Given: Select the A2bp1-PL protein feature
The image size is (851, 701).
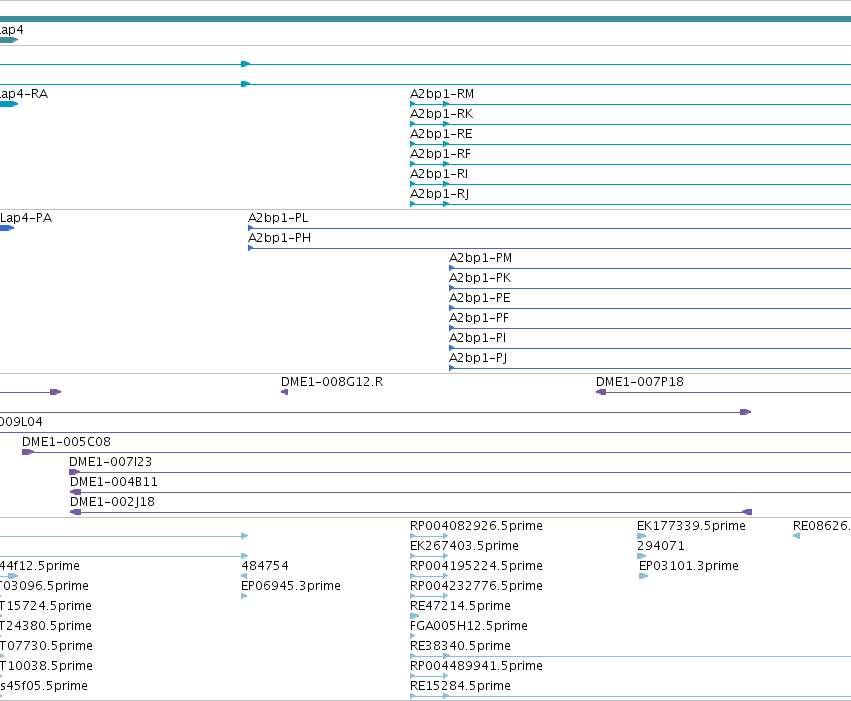Looking at the screenshot, I should (278, 218).
